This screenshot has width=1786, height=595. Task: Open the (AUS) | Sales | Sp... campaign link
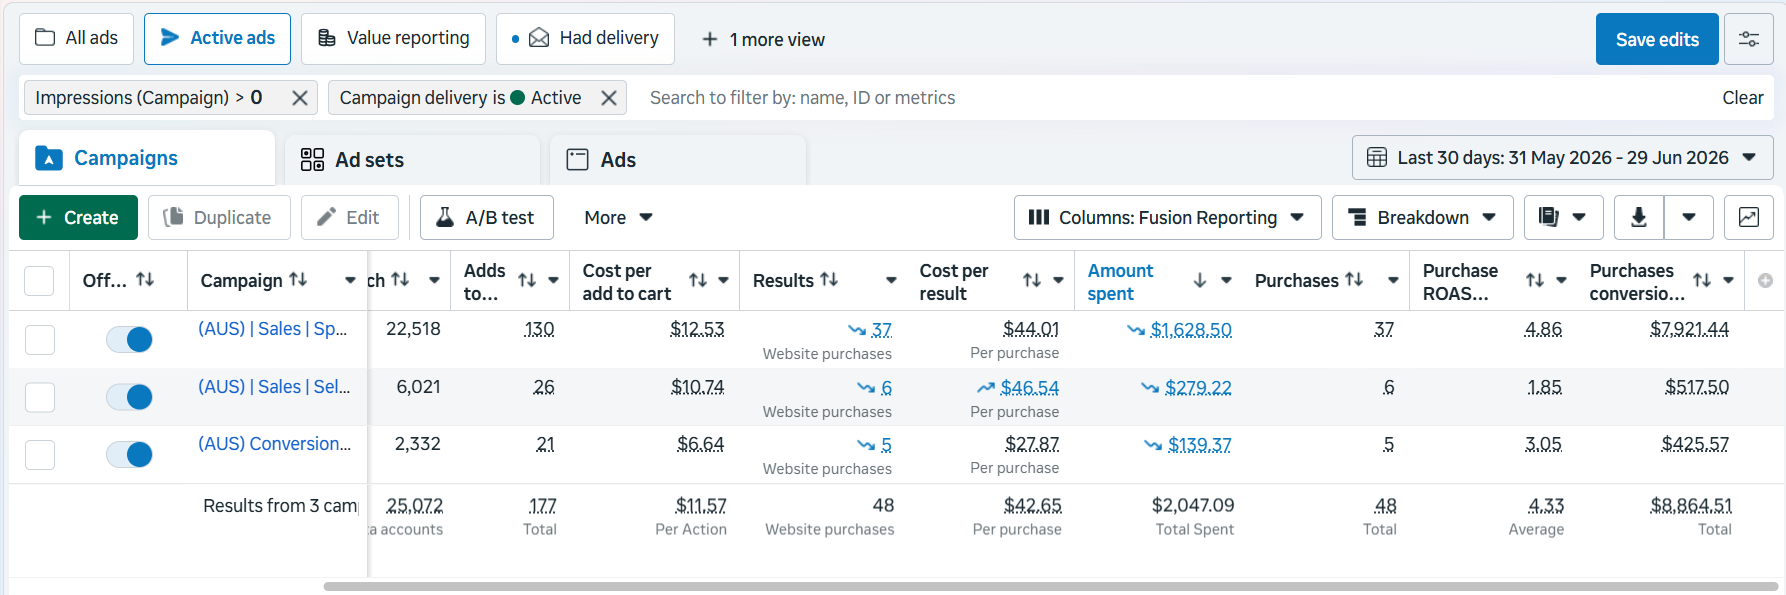273,329
